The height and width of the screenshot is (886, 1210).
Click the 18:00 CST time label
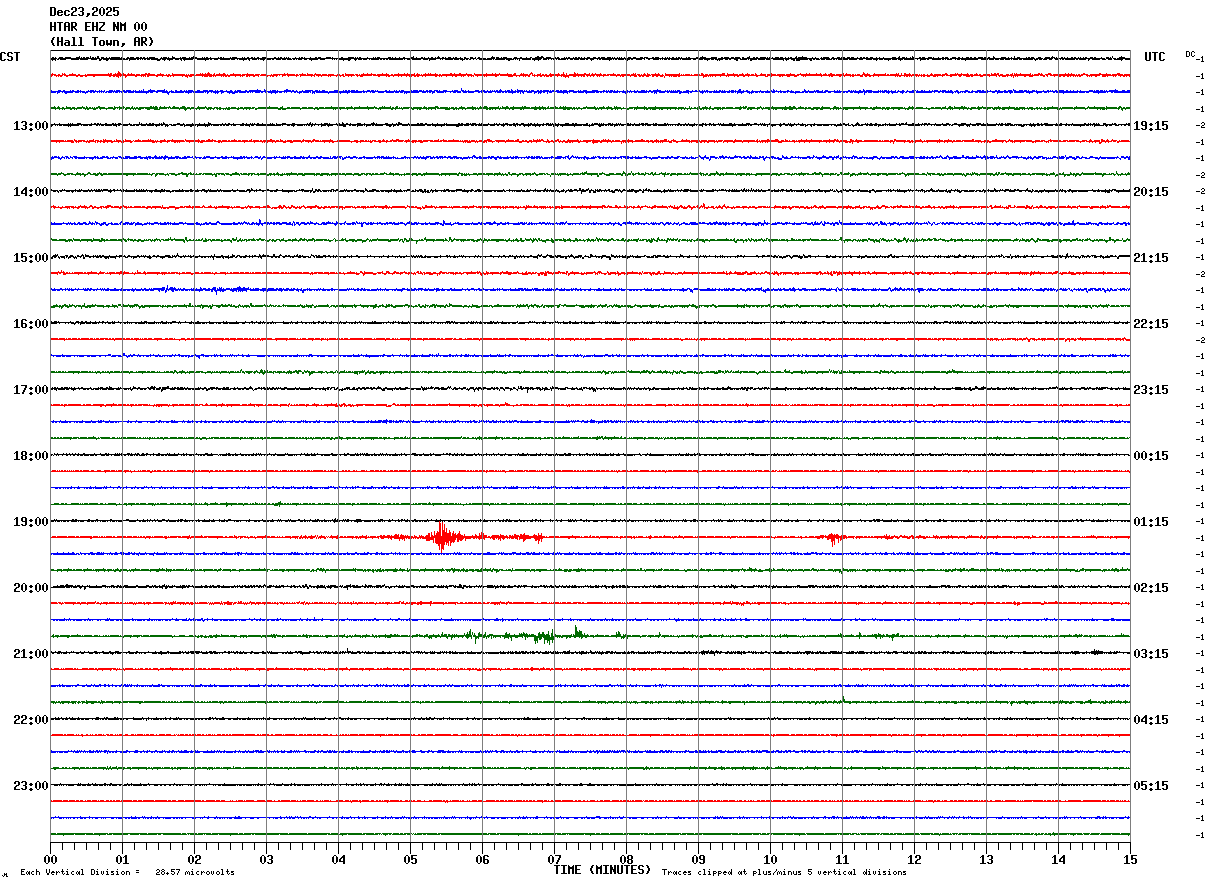tap(30, 456)
